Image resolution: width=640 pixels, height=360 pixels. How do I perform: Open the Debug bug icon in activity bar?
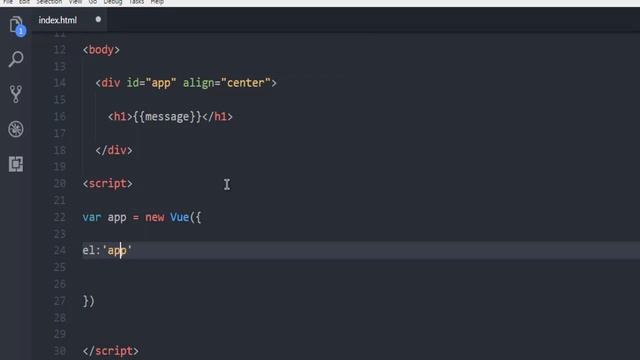(16, 129)
